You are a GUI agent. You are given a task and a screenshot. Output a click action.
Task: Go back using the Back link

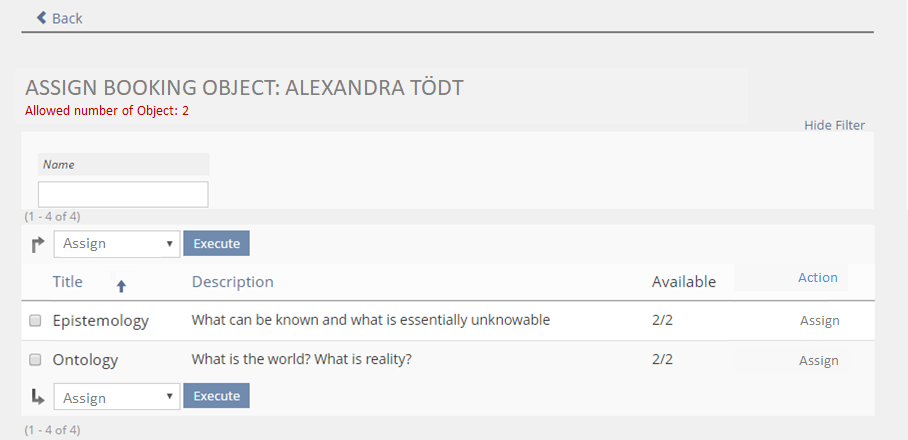[67, 18]
